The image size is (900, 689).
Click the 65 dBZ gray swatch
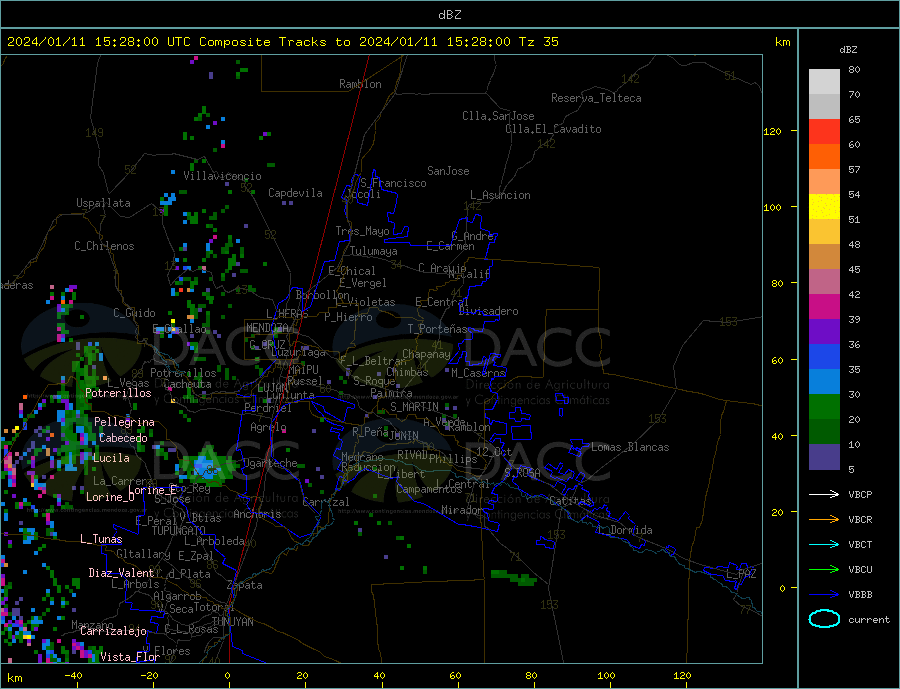824,106
